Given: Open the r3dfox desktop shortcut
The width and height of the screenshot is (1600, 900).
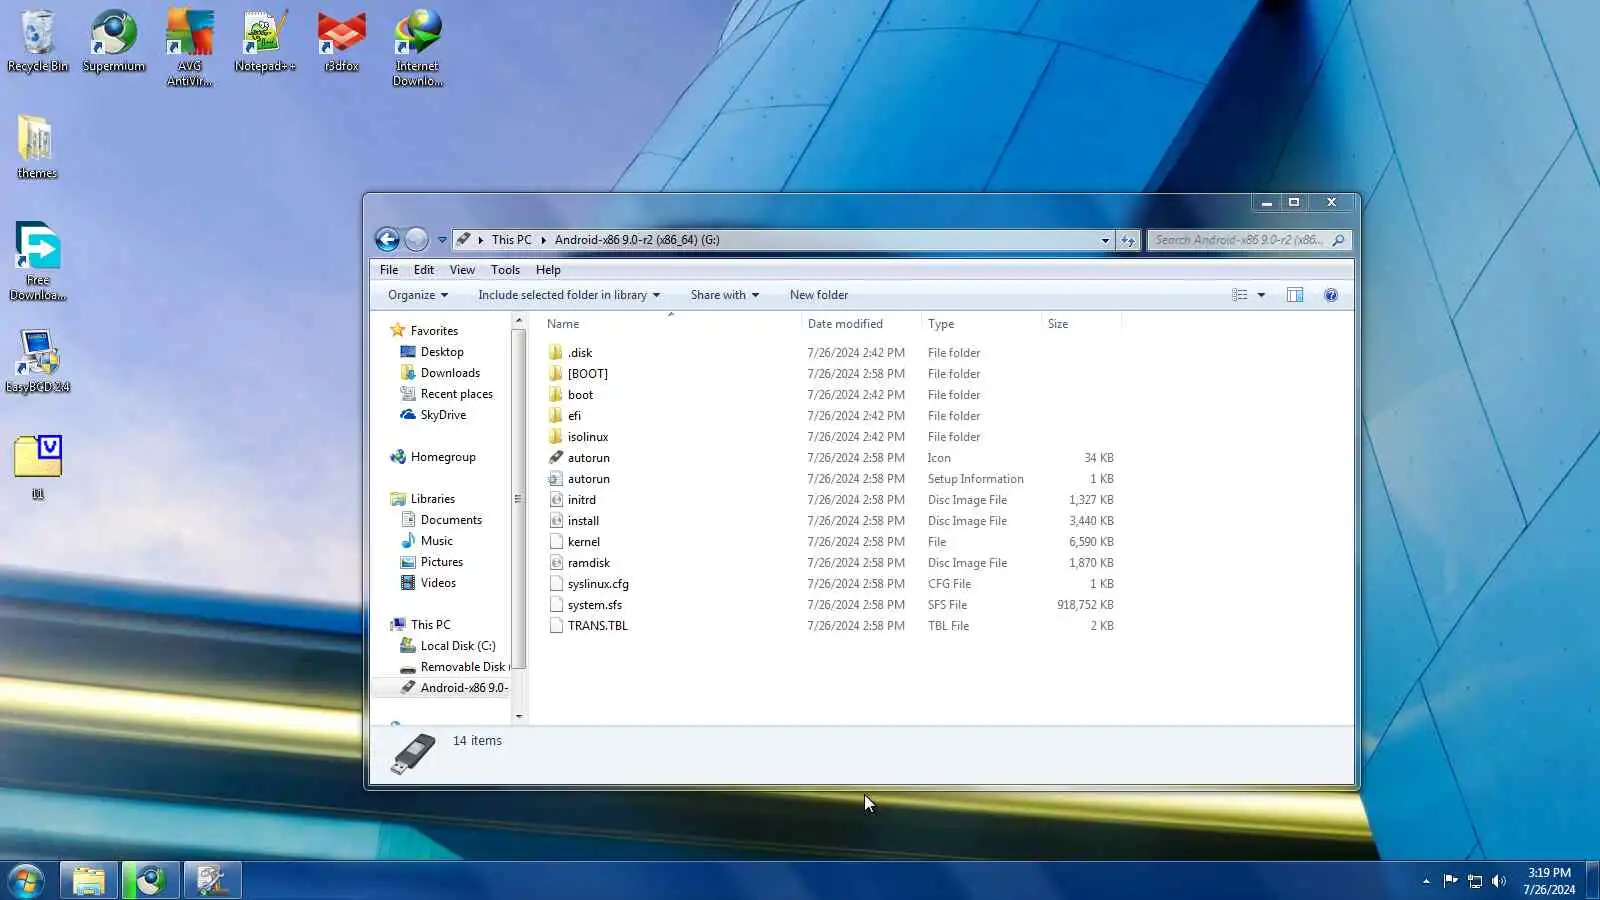Looking at the screenshot, I should coord(342,42).
